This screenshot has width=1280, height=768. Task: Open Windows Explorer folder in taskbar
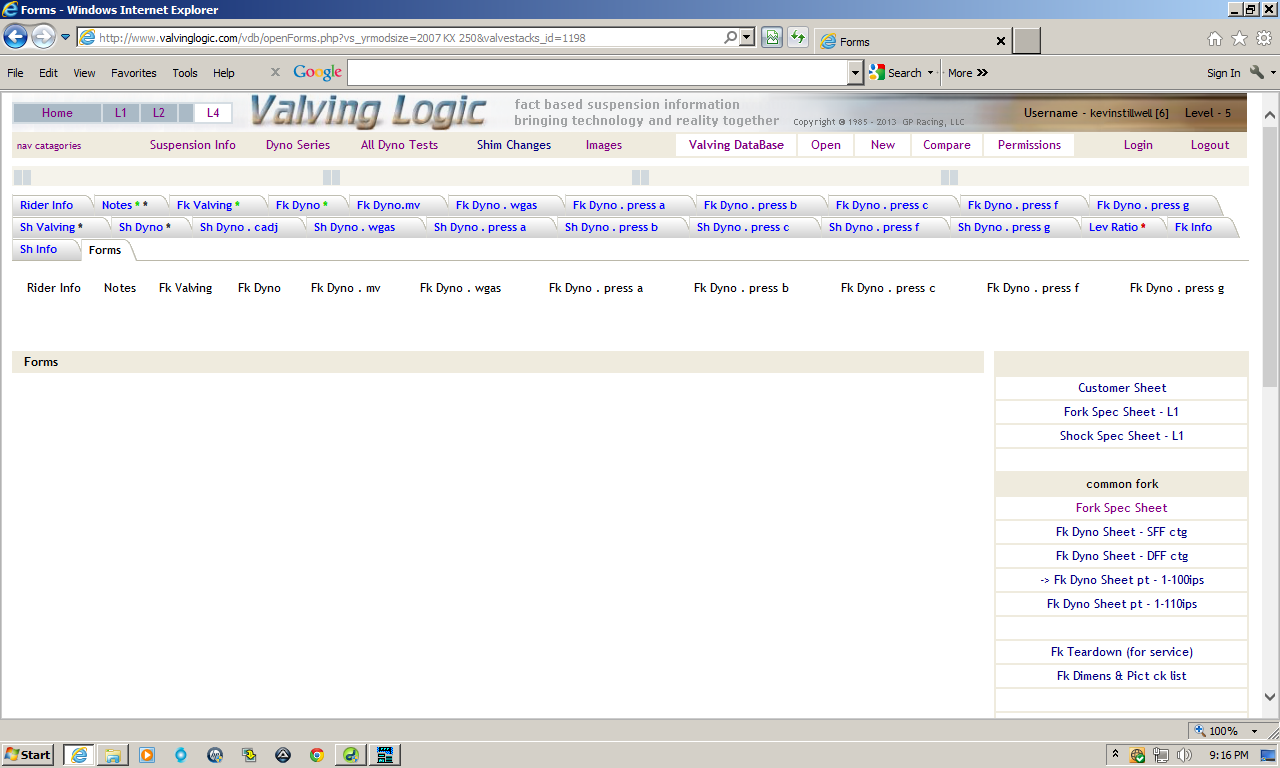click(112, 755)
